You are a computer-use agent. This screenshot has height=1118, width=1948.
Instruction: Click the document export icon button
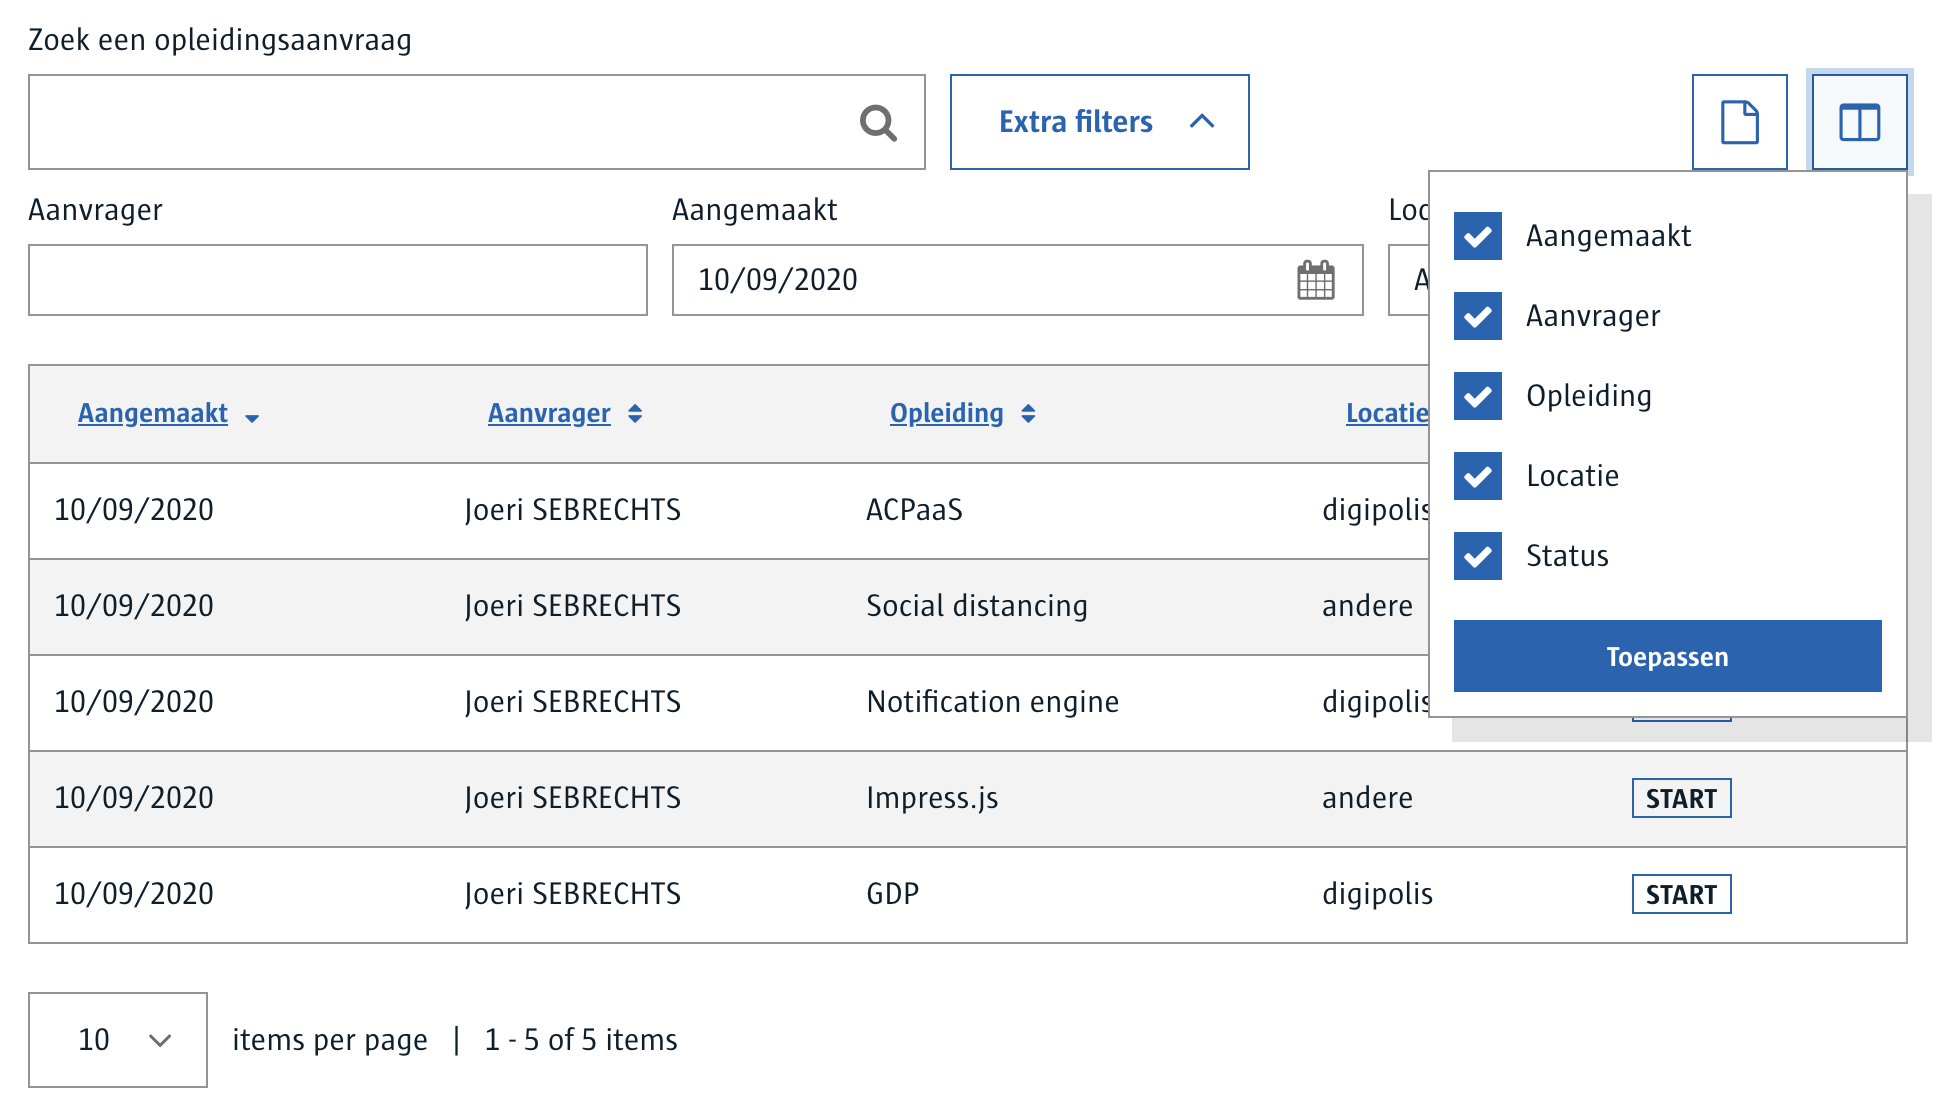pos(1739,122)
